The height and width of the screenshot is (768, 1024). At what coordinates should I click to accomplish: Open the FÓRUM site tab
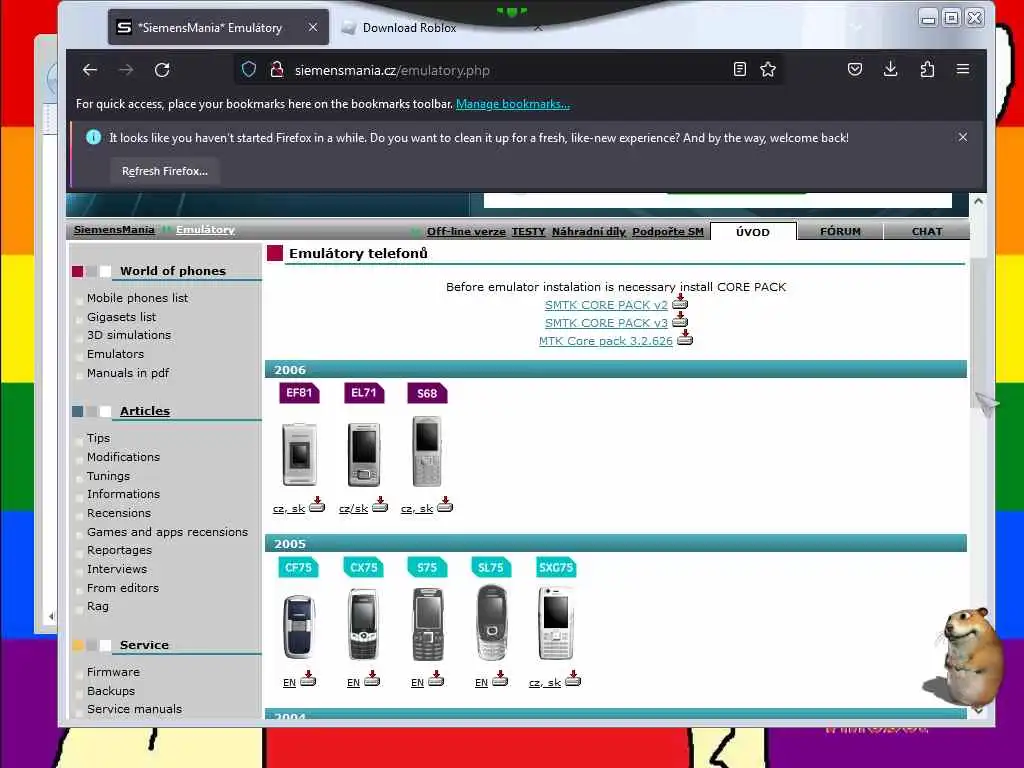(840, 232)
